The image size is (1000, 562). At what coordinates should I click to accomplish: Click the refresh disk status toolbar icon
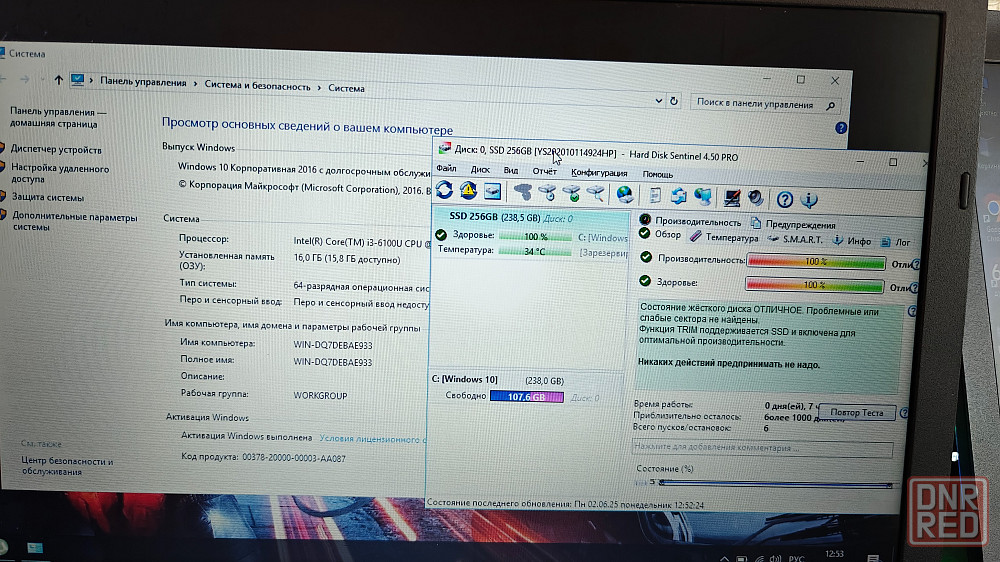pos(445,190)
